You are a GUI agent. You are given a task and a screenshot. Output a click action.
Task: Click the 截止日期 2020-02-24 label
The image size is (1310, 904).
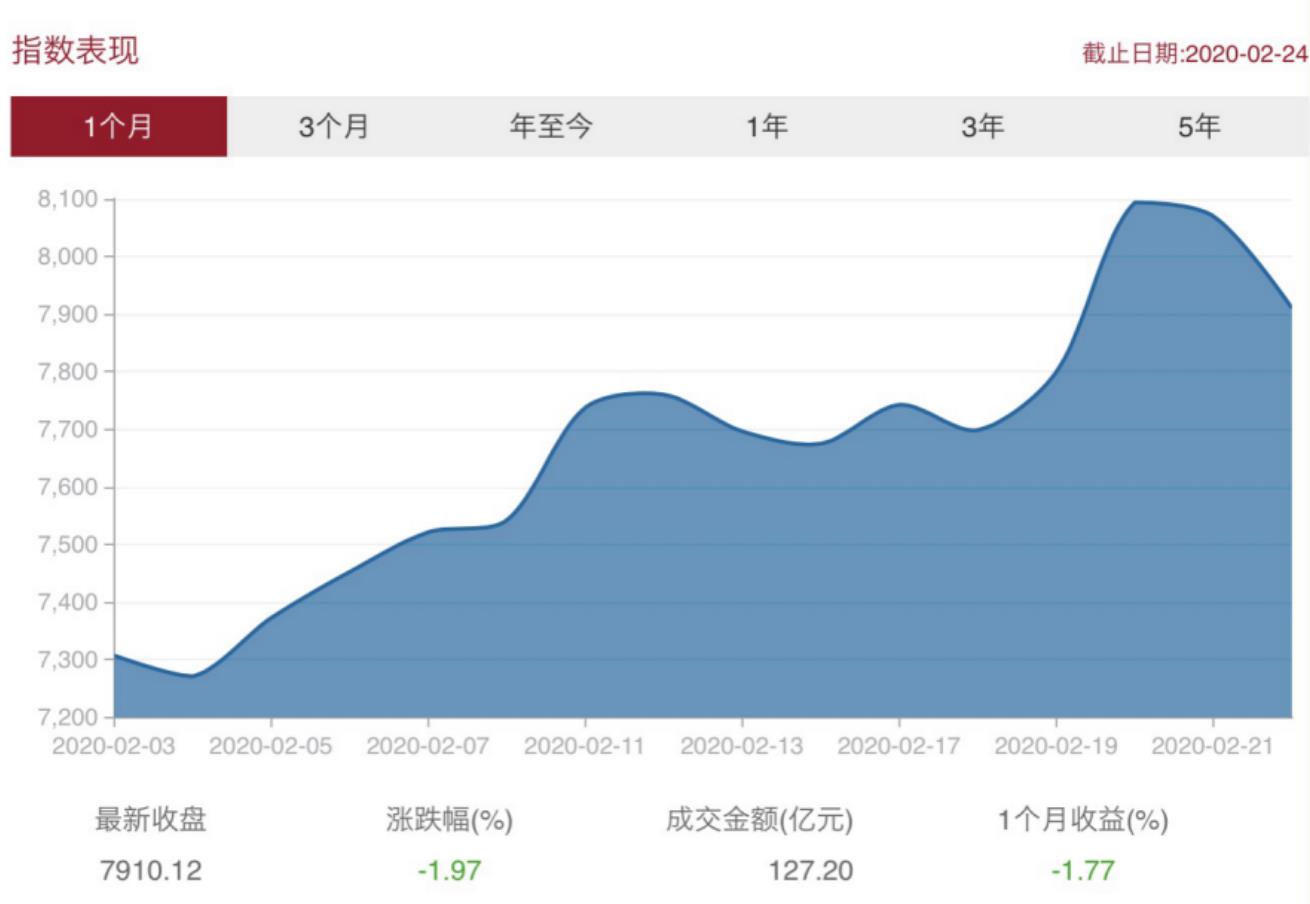pos(1194,54)
